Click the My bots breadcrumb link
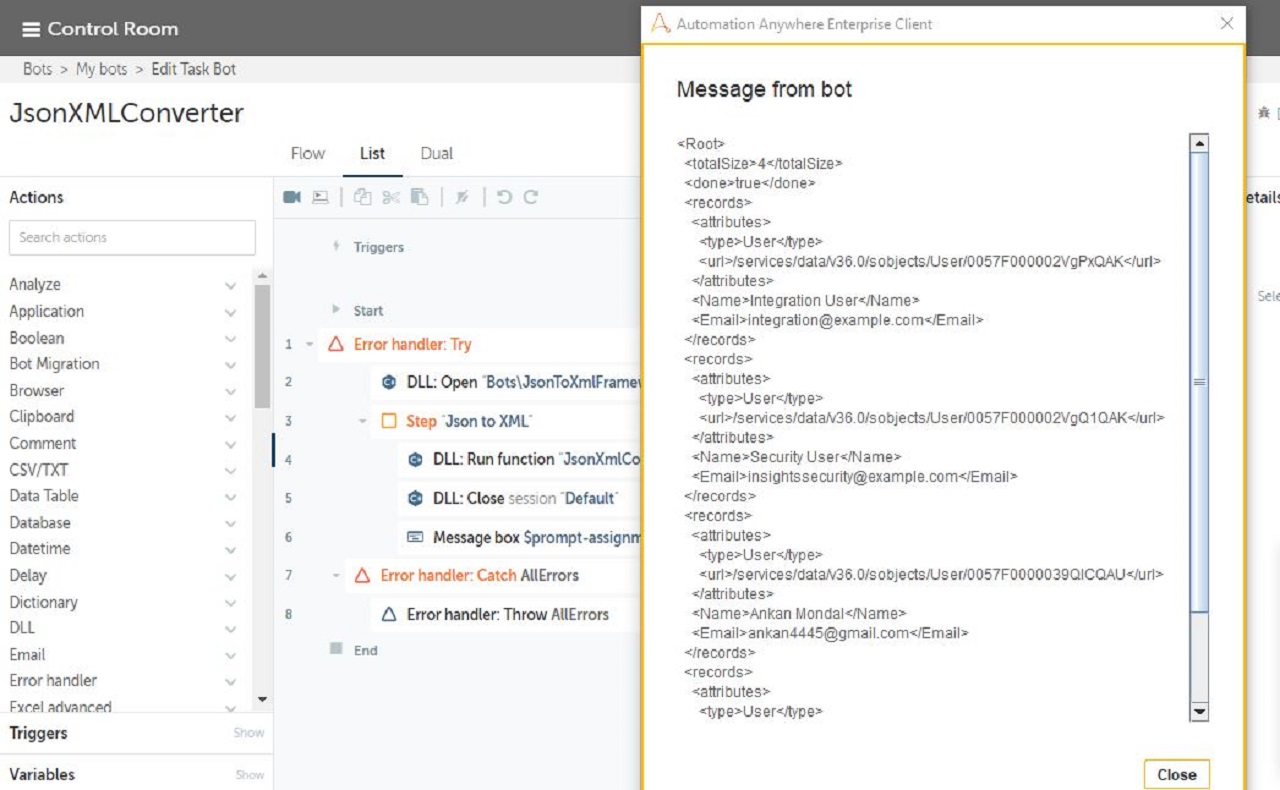Image resolution: width=1280 pixels, height=790 pixels. (102, 69)
